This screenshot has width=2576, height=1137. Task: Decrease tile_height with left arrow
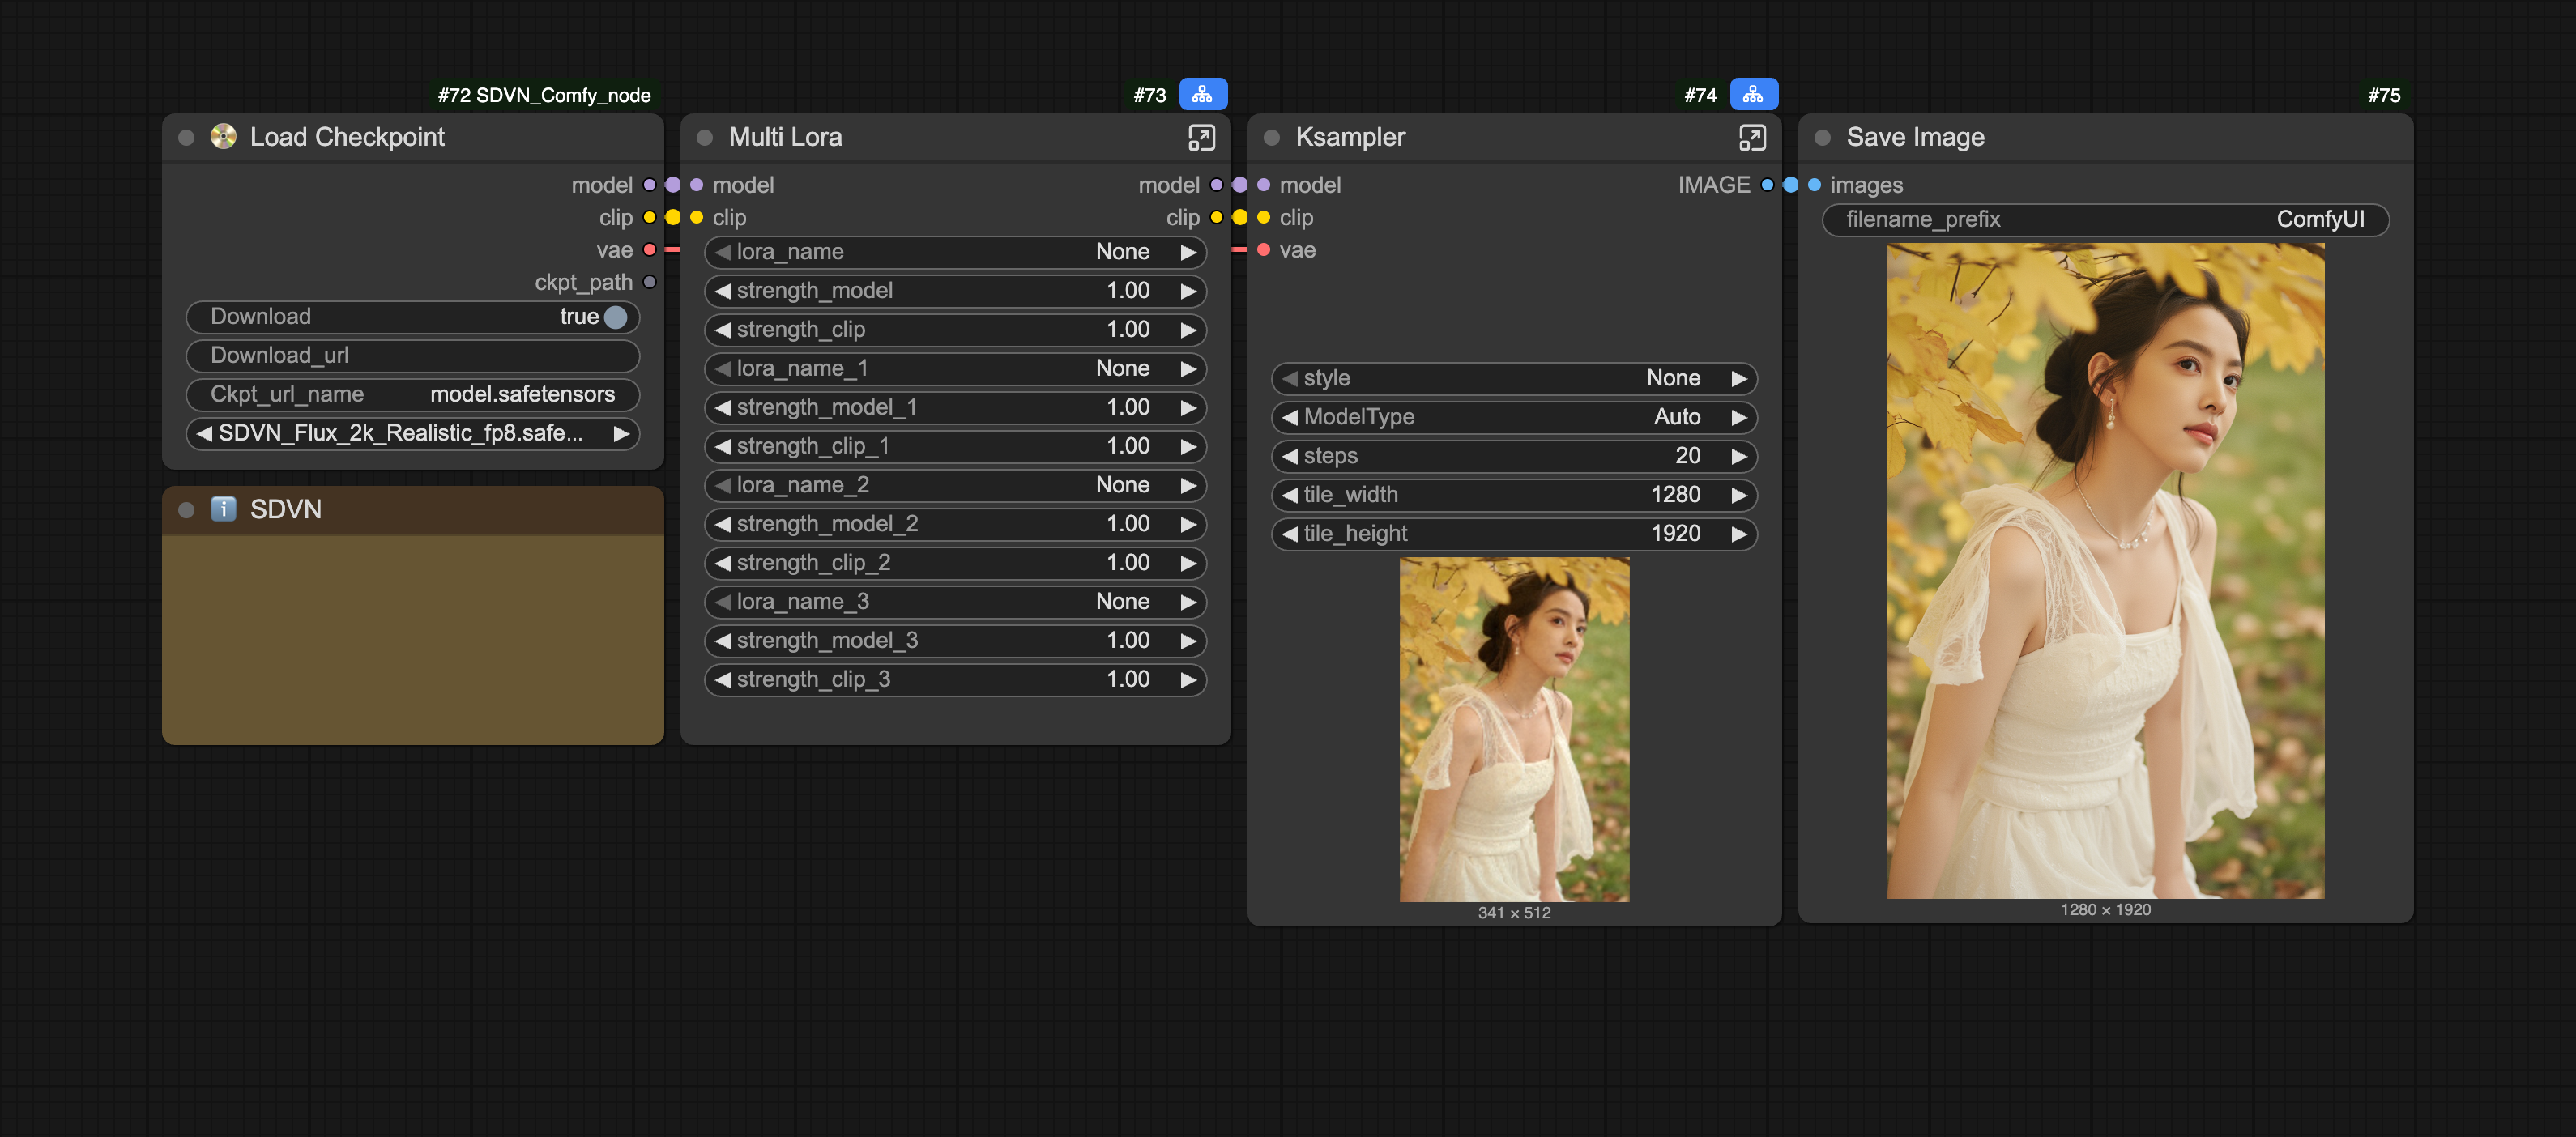(x=1290, y=534)
